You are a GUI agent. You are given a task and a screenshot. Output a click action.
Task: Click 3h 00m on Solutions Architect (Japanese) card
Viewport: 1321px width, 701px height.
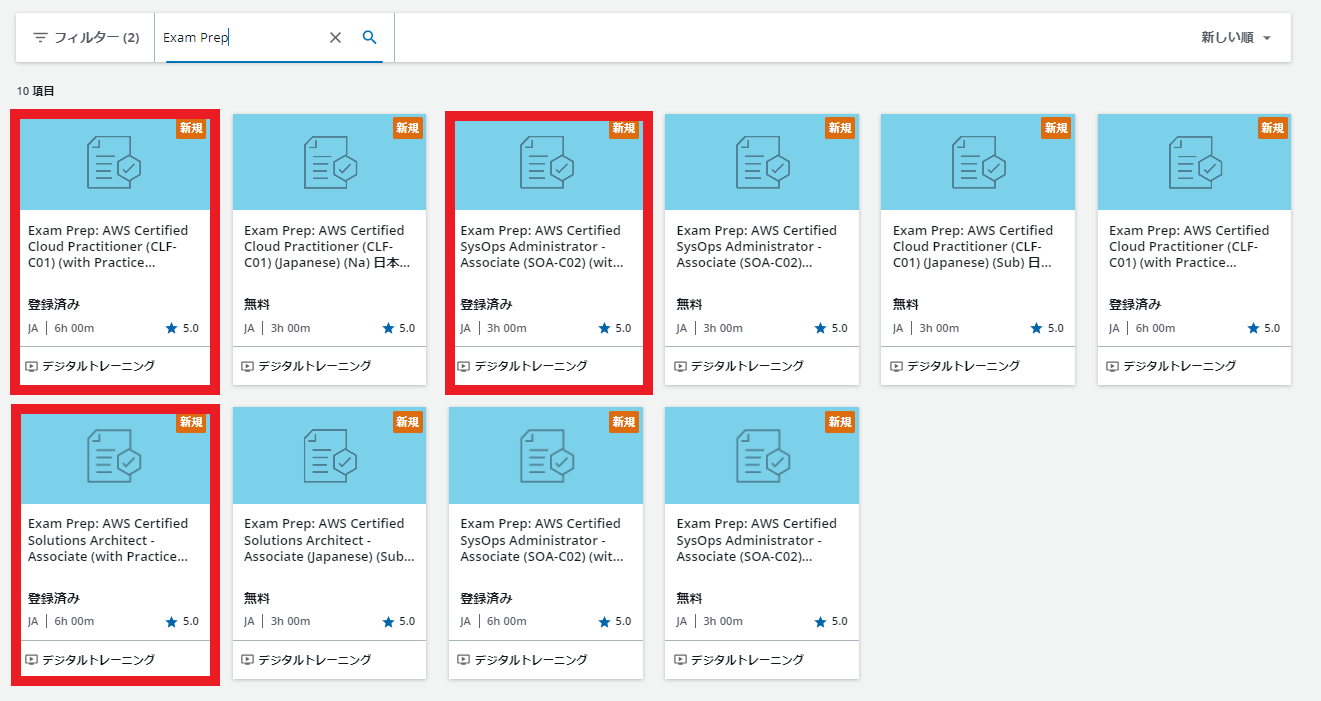(290, 621)
